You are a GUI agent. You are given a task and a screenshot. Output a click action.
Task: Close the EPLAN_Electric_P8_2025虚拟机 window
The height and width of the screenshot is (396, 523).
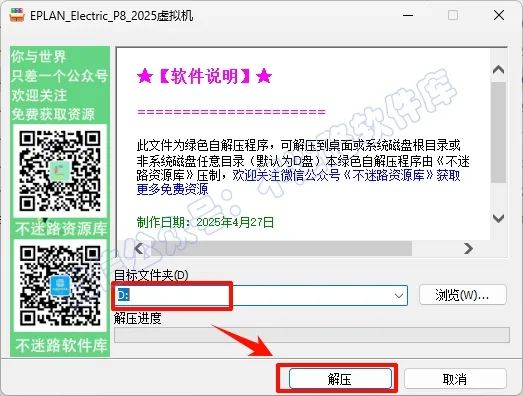click(x=499, y=15)
